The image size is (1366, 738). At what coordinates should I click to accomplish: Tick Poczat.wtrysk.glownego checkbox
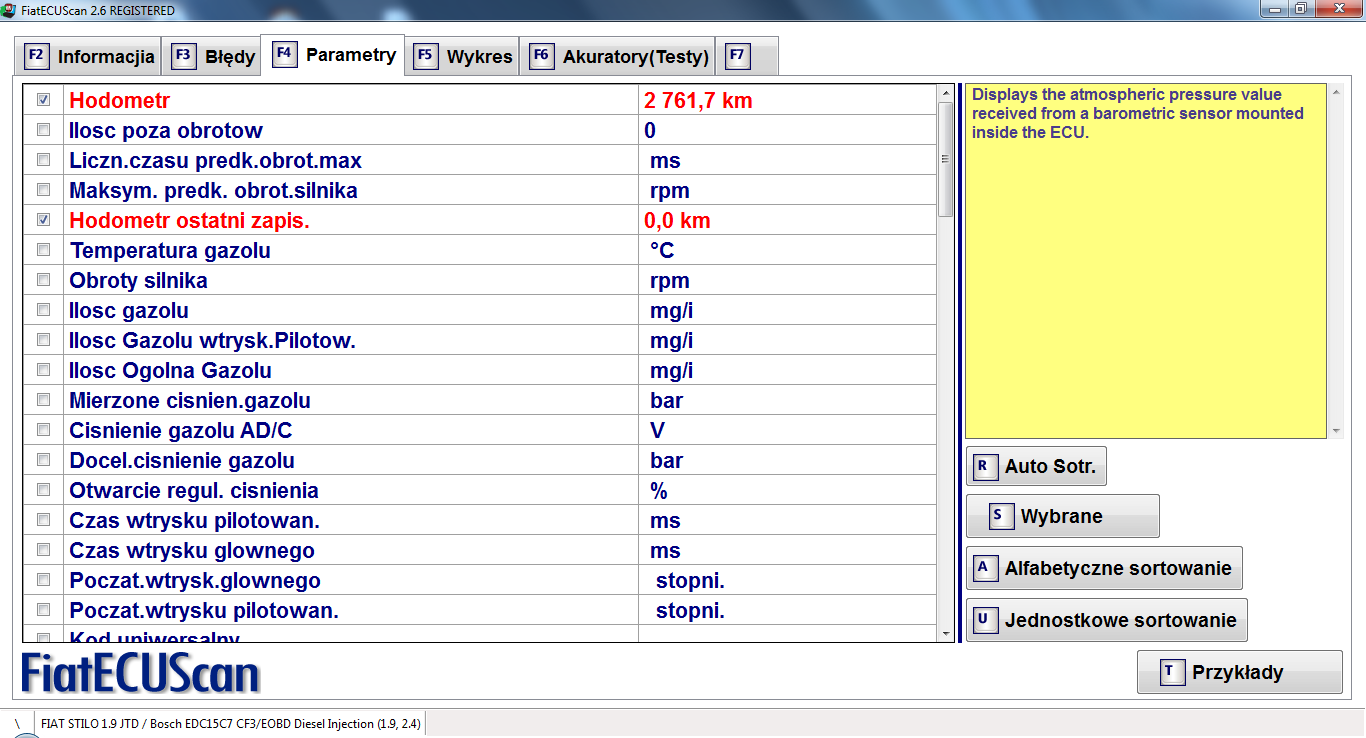(x=43, y=580)
